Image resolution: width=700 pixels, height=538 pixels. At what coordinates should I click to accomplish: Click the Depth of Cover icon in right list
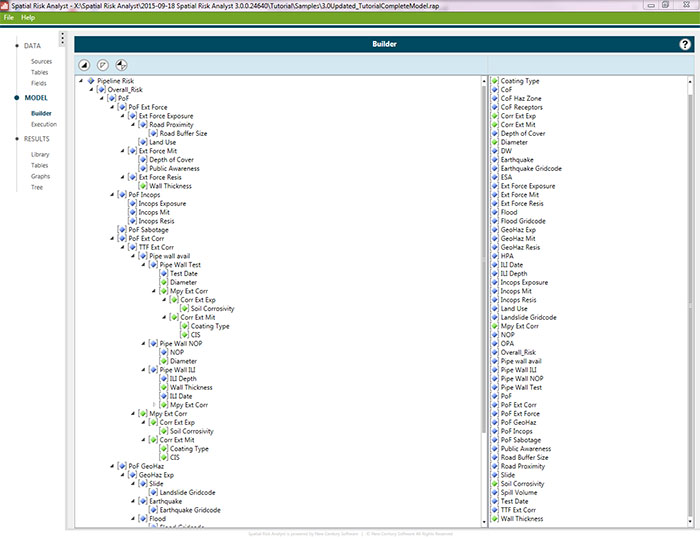pyautogui.click(x=495, y=133)
